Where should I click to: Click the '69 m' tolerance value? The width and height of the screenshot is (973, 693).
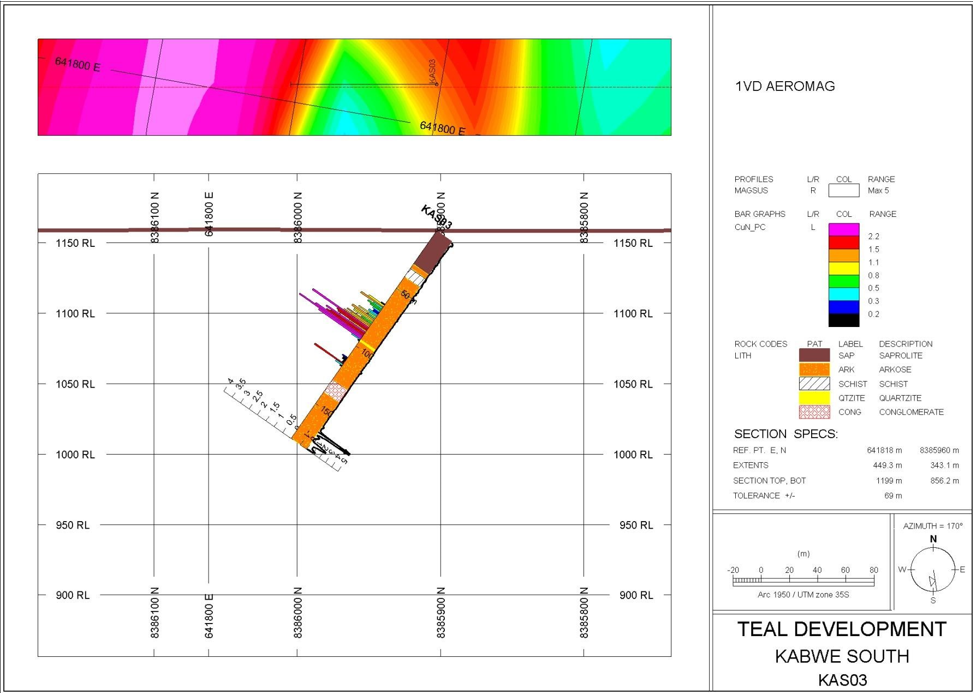[894, 496]
